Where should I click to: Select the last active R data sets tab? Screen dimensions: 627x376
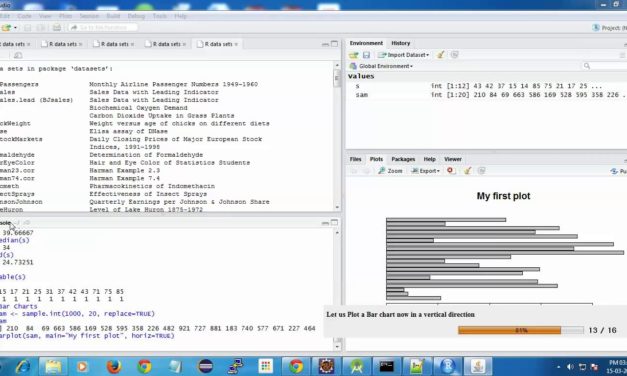click(217, 44)
